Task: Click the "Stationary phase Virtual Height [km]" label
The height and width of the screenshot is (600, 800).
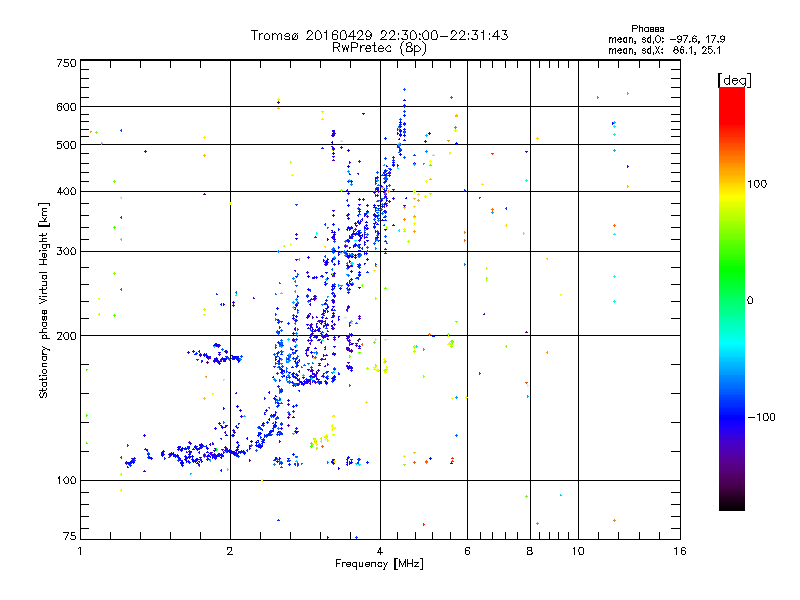Action: tap(44, 300)
